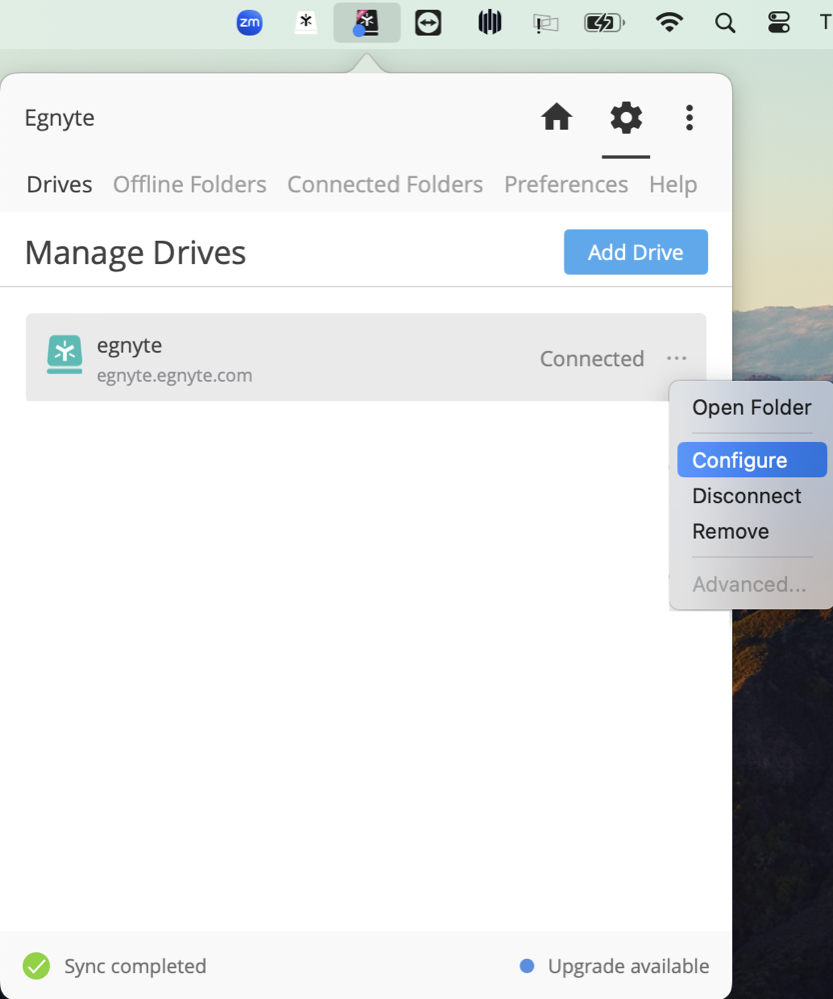
Task: Select Configure from the drive context menu
Action: [751, 459]
